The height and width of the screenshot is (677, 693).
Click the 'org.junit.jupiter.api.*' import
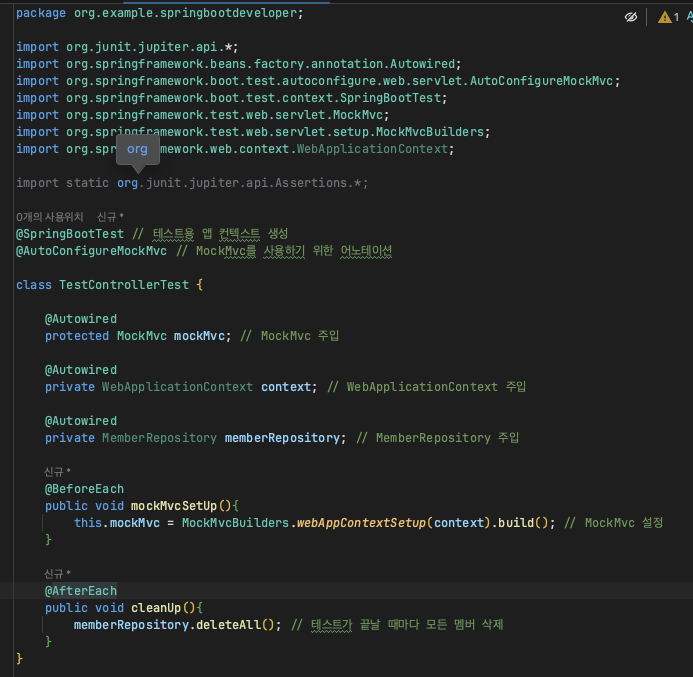pos(148,47)
